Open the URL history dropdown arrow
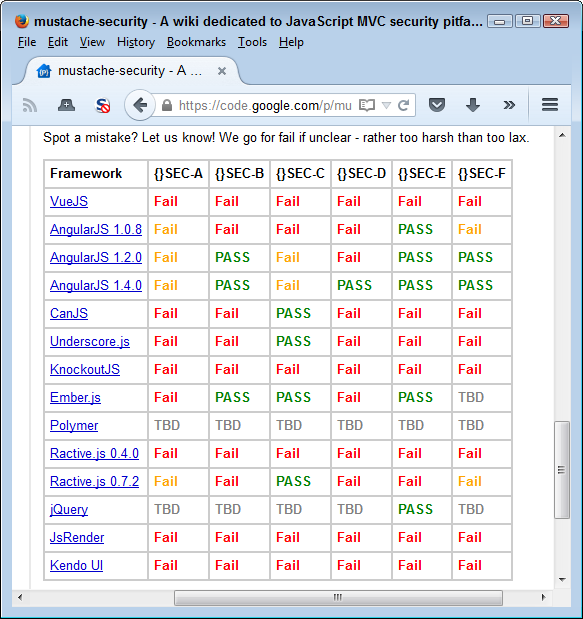Image resolution: width=583 pixels, height=619 pixels. [x=386, y=105]
